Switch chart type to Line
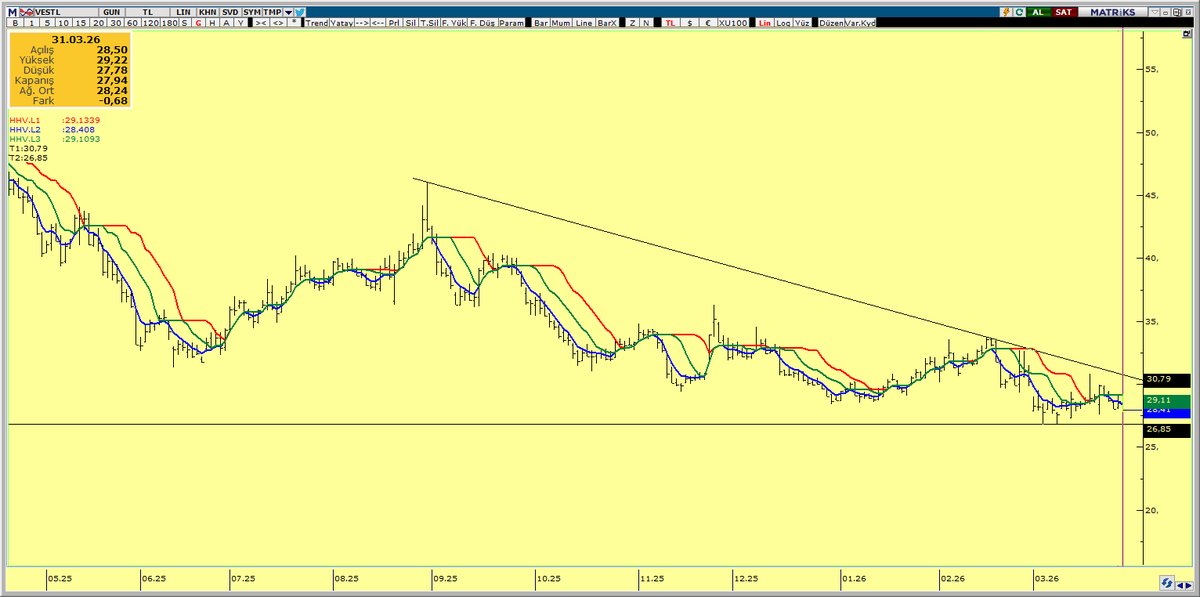Viewport: 1200px width, 597px height. (x=585, y=22)
